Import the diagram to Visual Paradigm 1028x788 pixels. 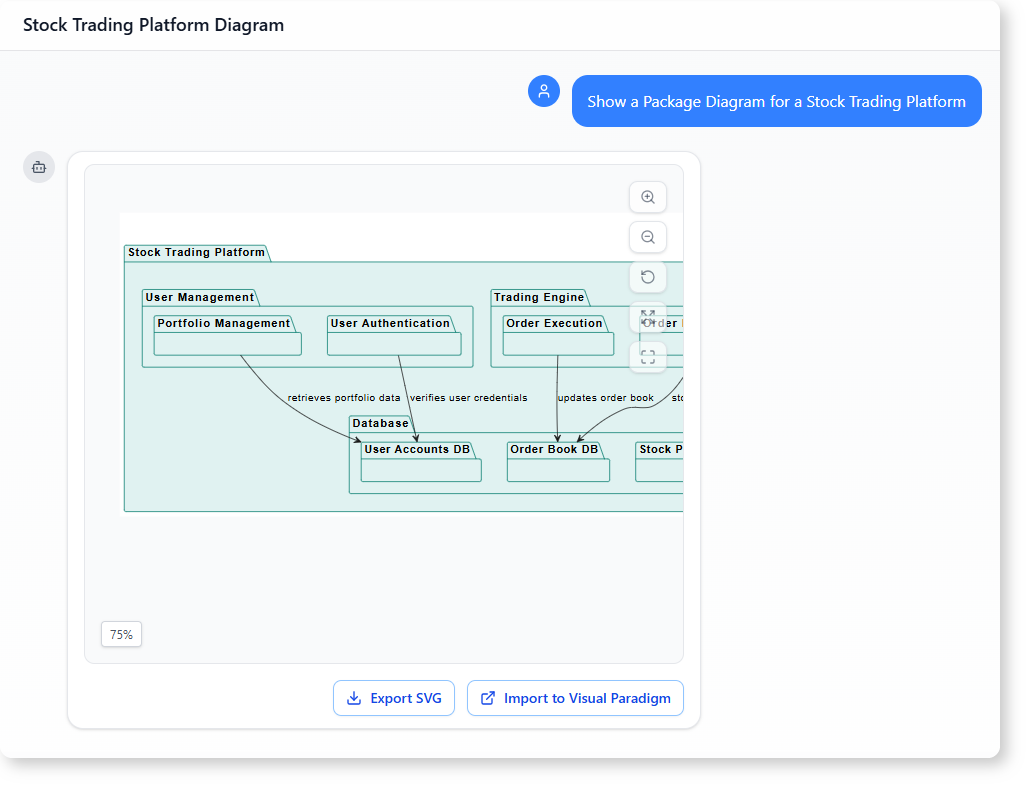point(575,698)
